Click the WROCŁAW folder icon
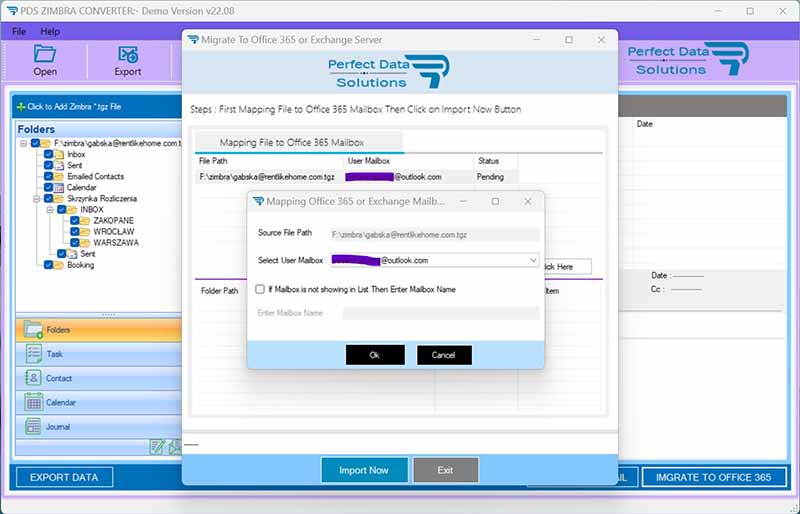The height and width of the screenshot is (514, 800). [85, 232]
